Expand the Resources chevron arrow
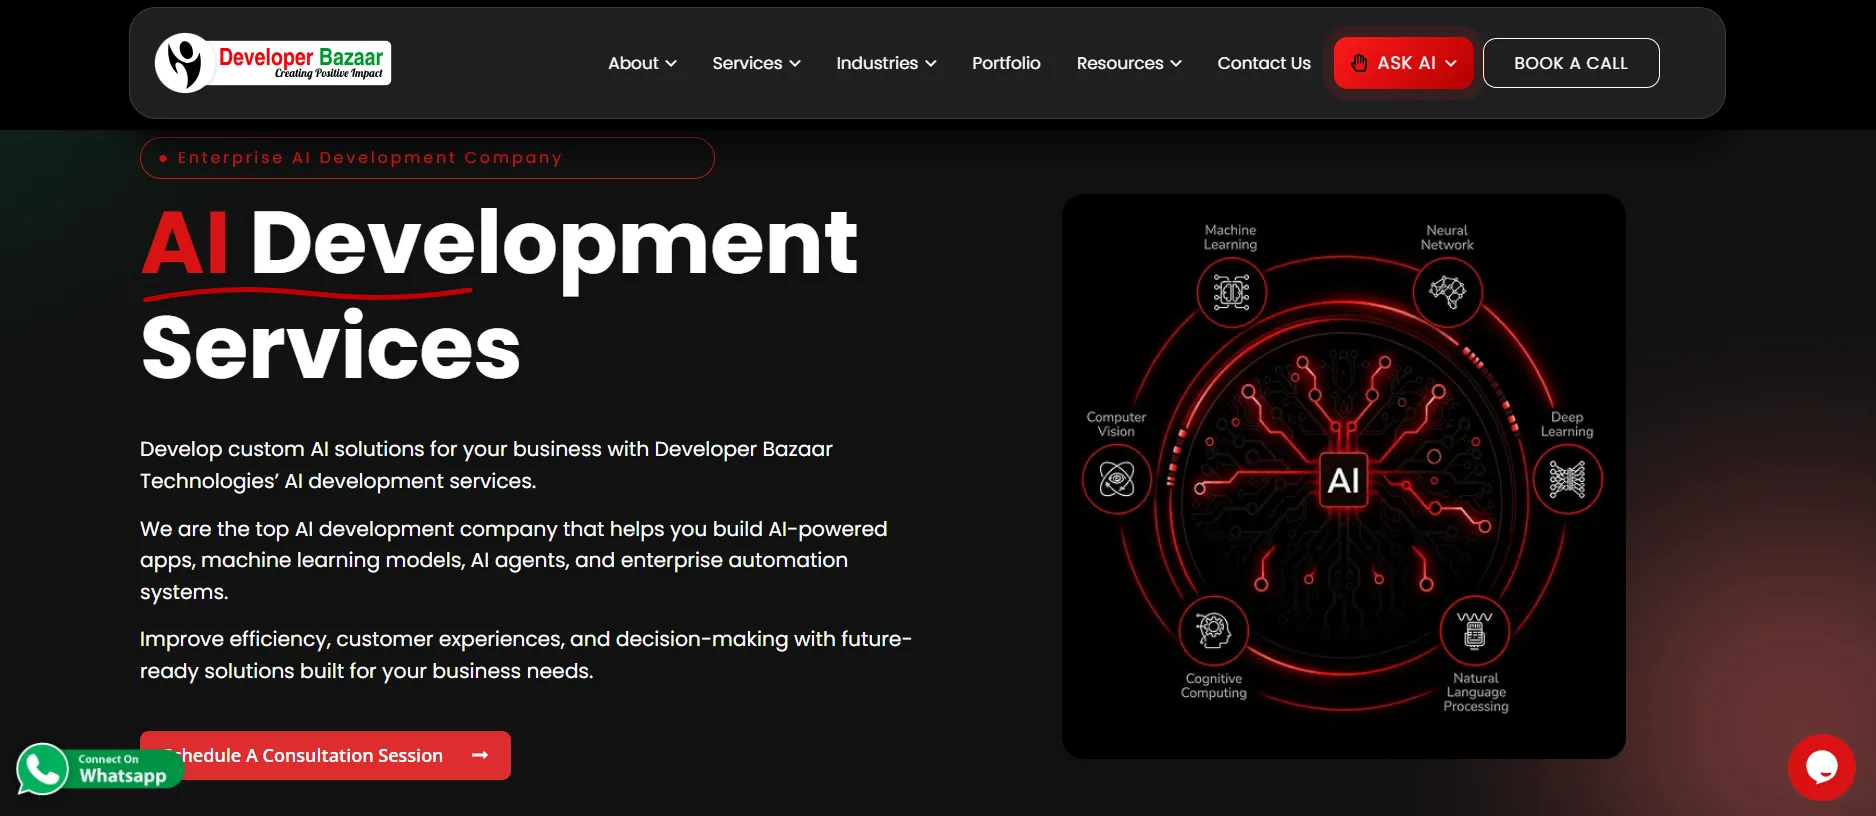1876x816 pixels. click(x=1176, y=63)
